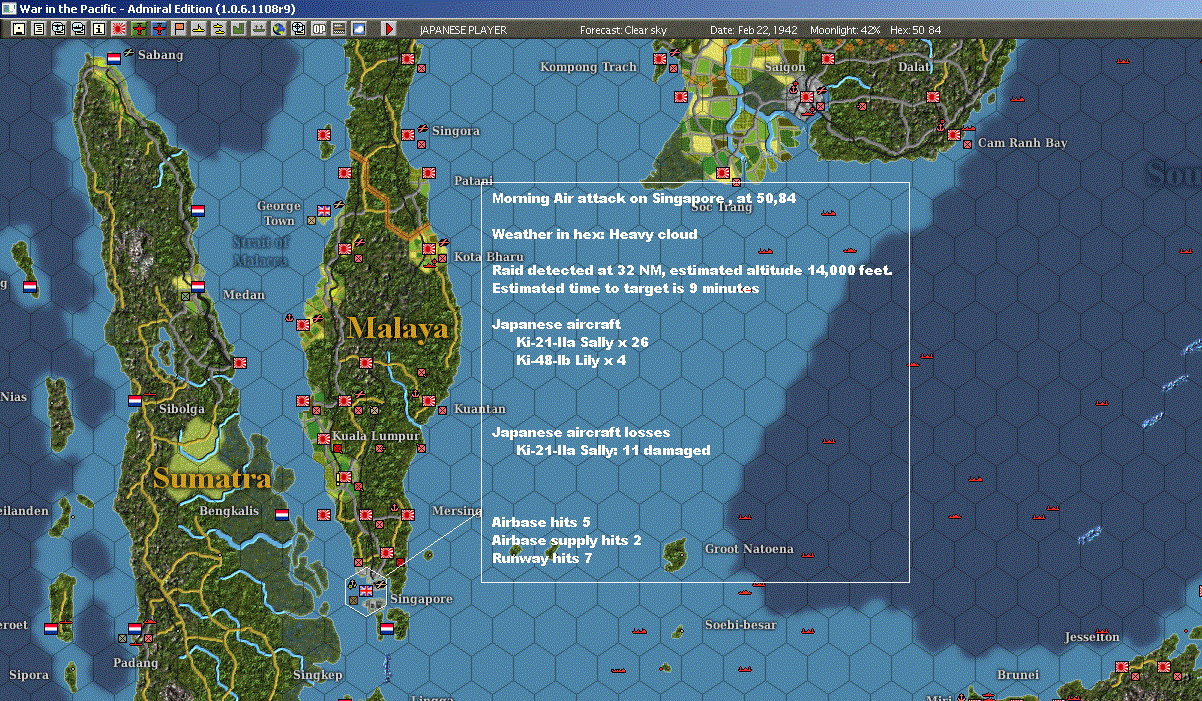Click 'Weather in hex: Heavy cloud' line
Viewport: 1202px width, 701px height.
point(594,234)
